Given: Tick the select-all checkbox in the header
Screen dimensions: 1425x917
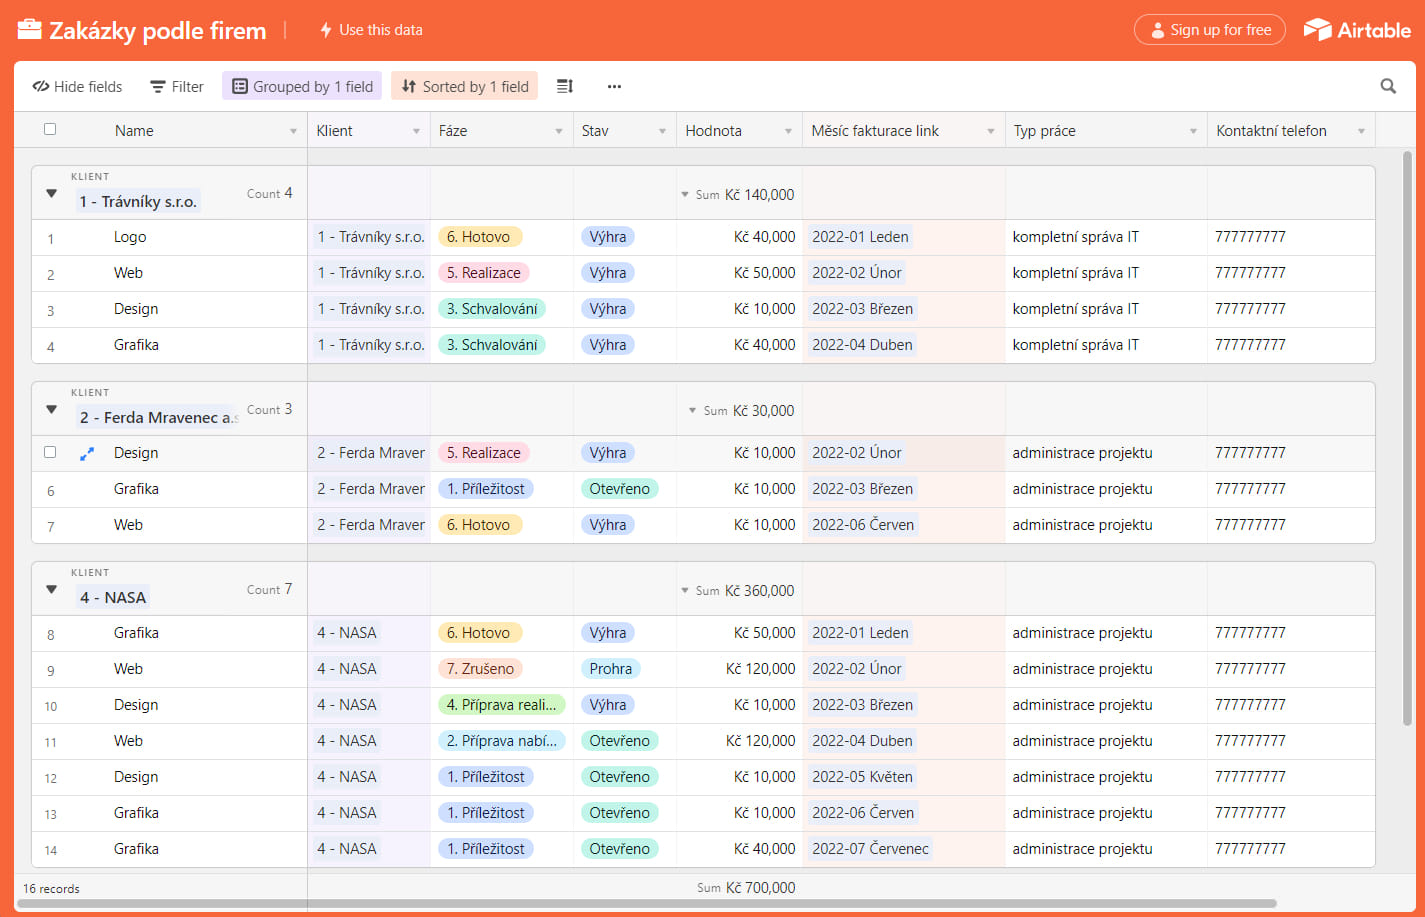Looking at the screenshot, I should (50, 129).
